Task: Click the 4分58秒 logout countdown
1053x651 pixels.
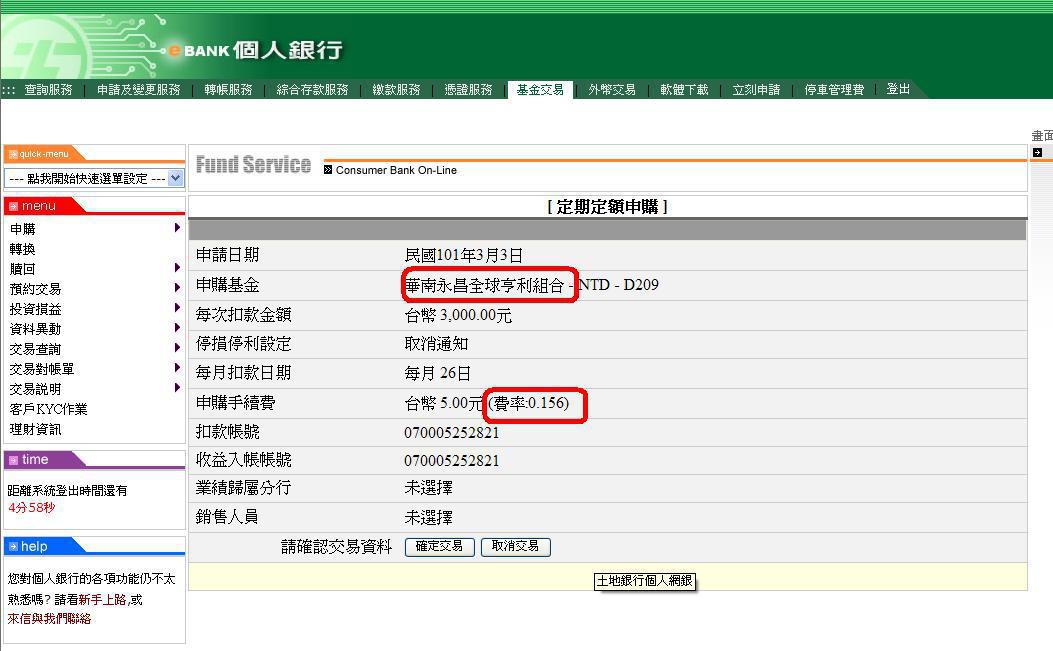Action: (x=32, y=508)
